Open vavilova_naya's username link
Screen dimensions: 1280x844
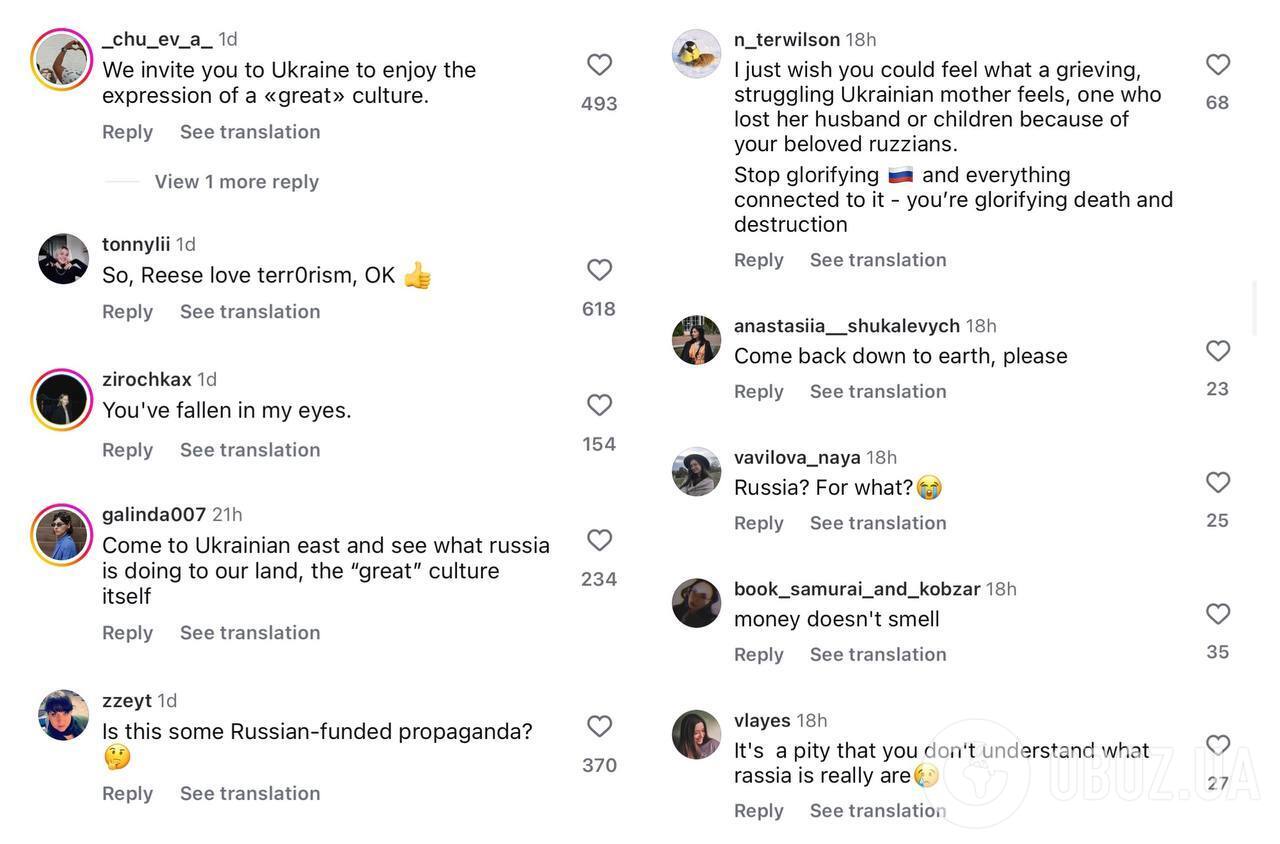click(x=797, y=457)
